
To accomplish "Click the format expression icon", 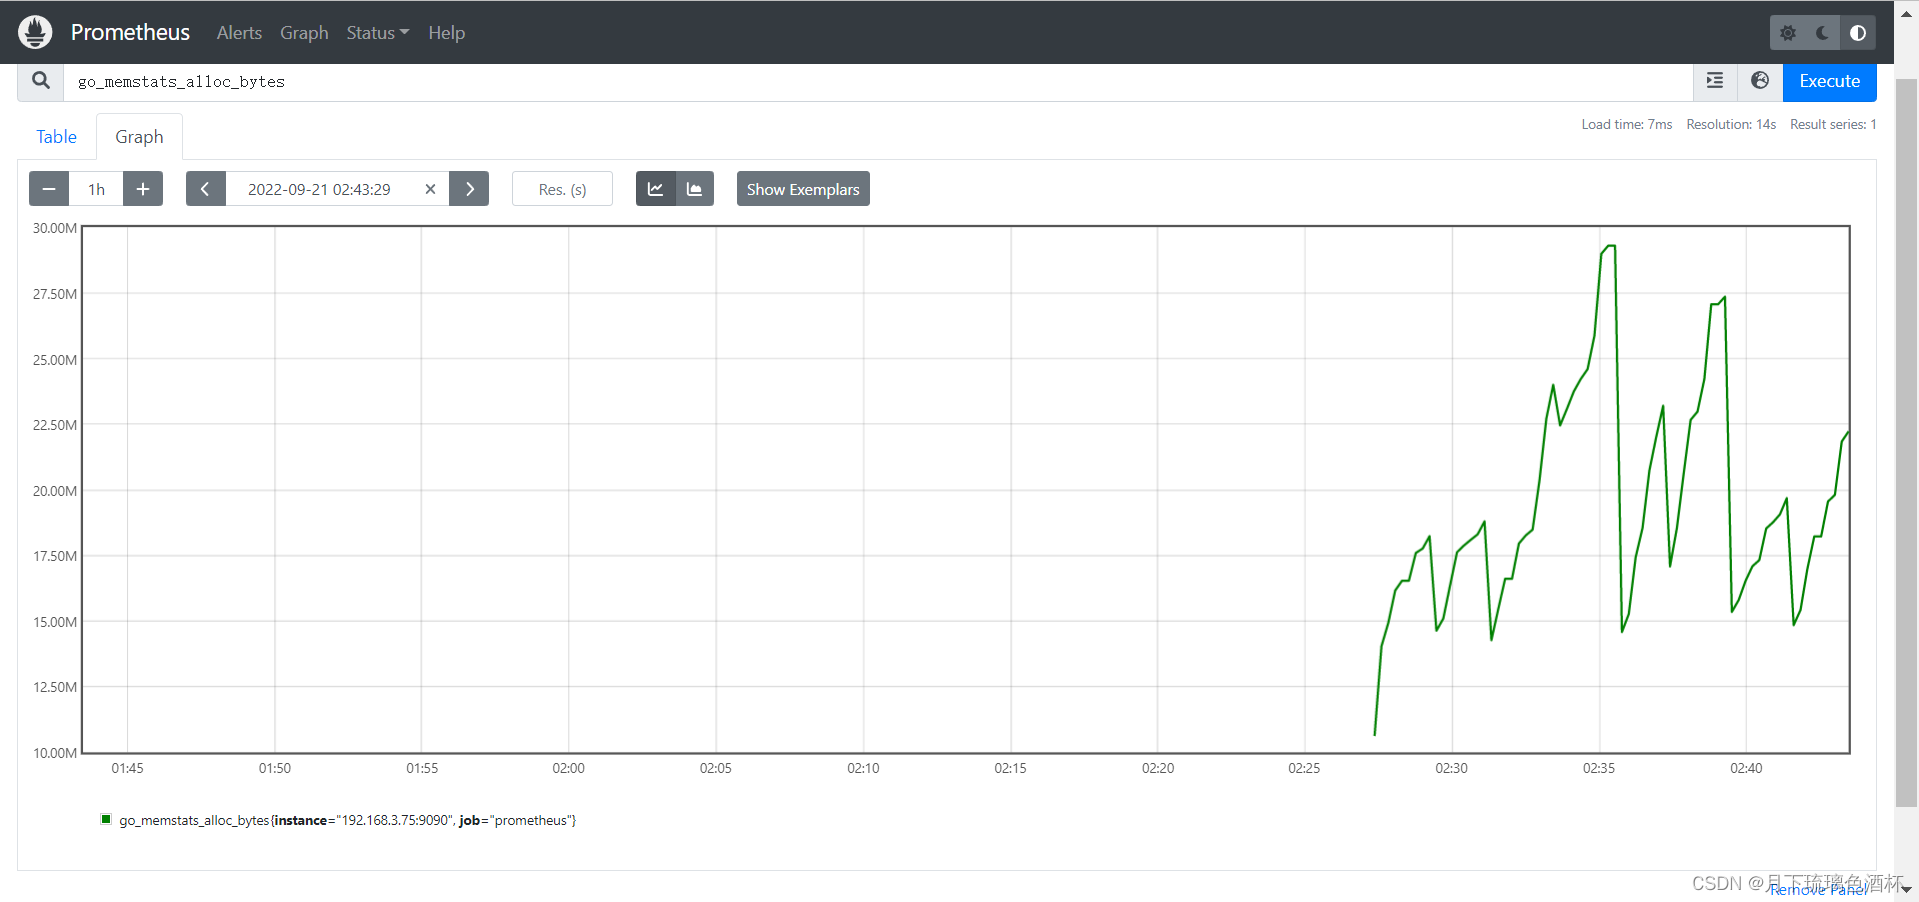I will pyautogui.click(x=1715, y=81).
